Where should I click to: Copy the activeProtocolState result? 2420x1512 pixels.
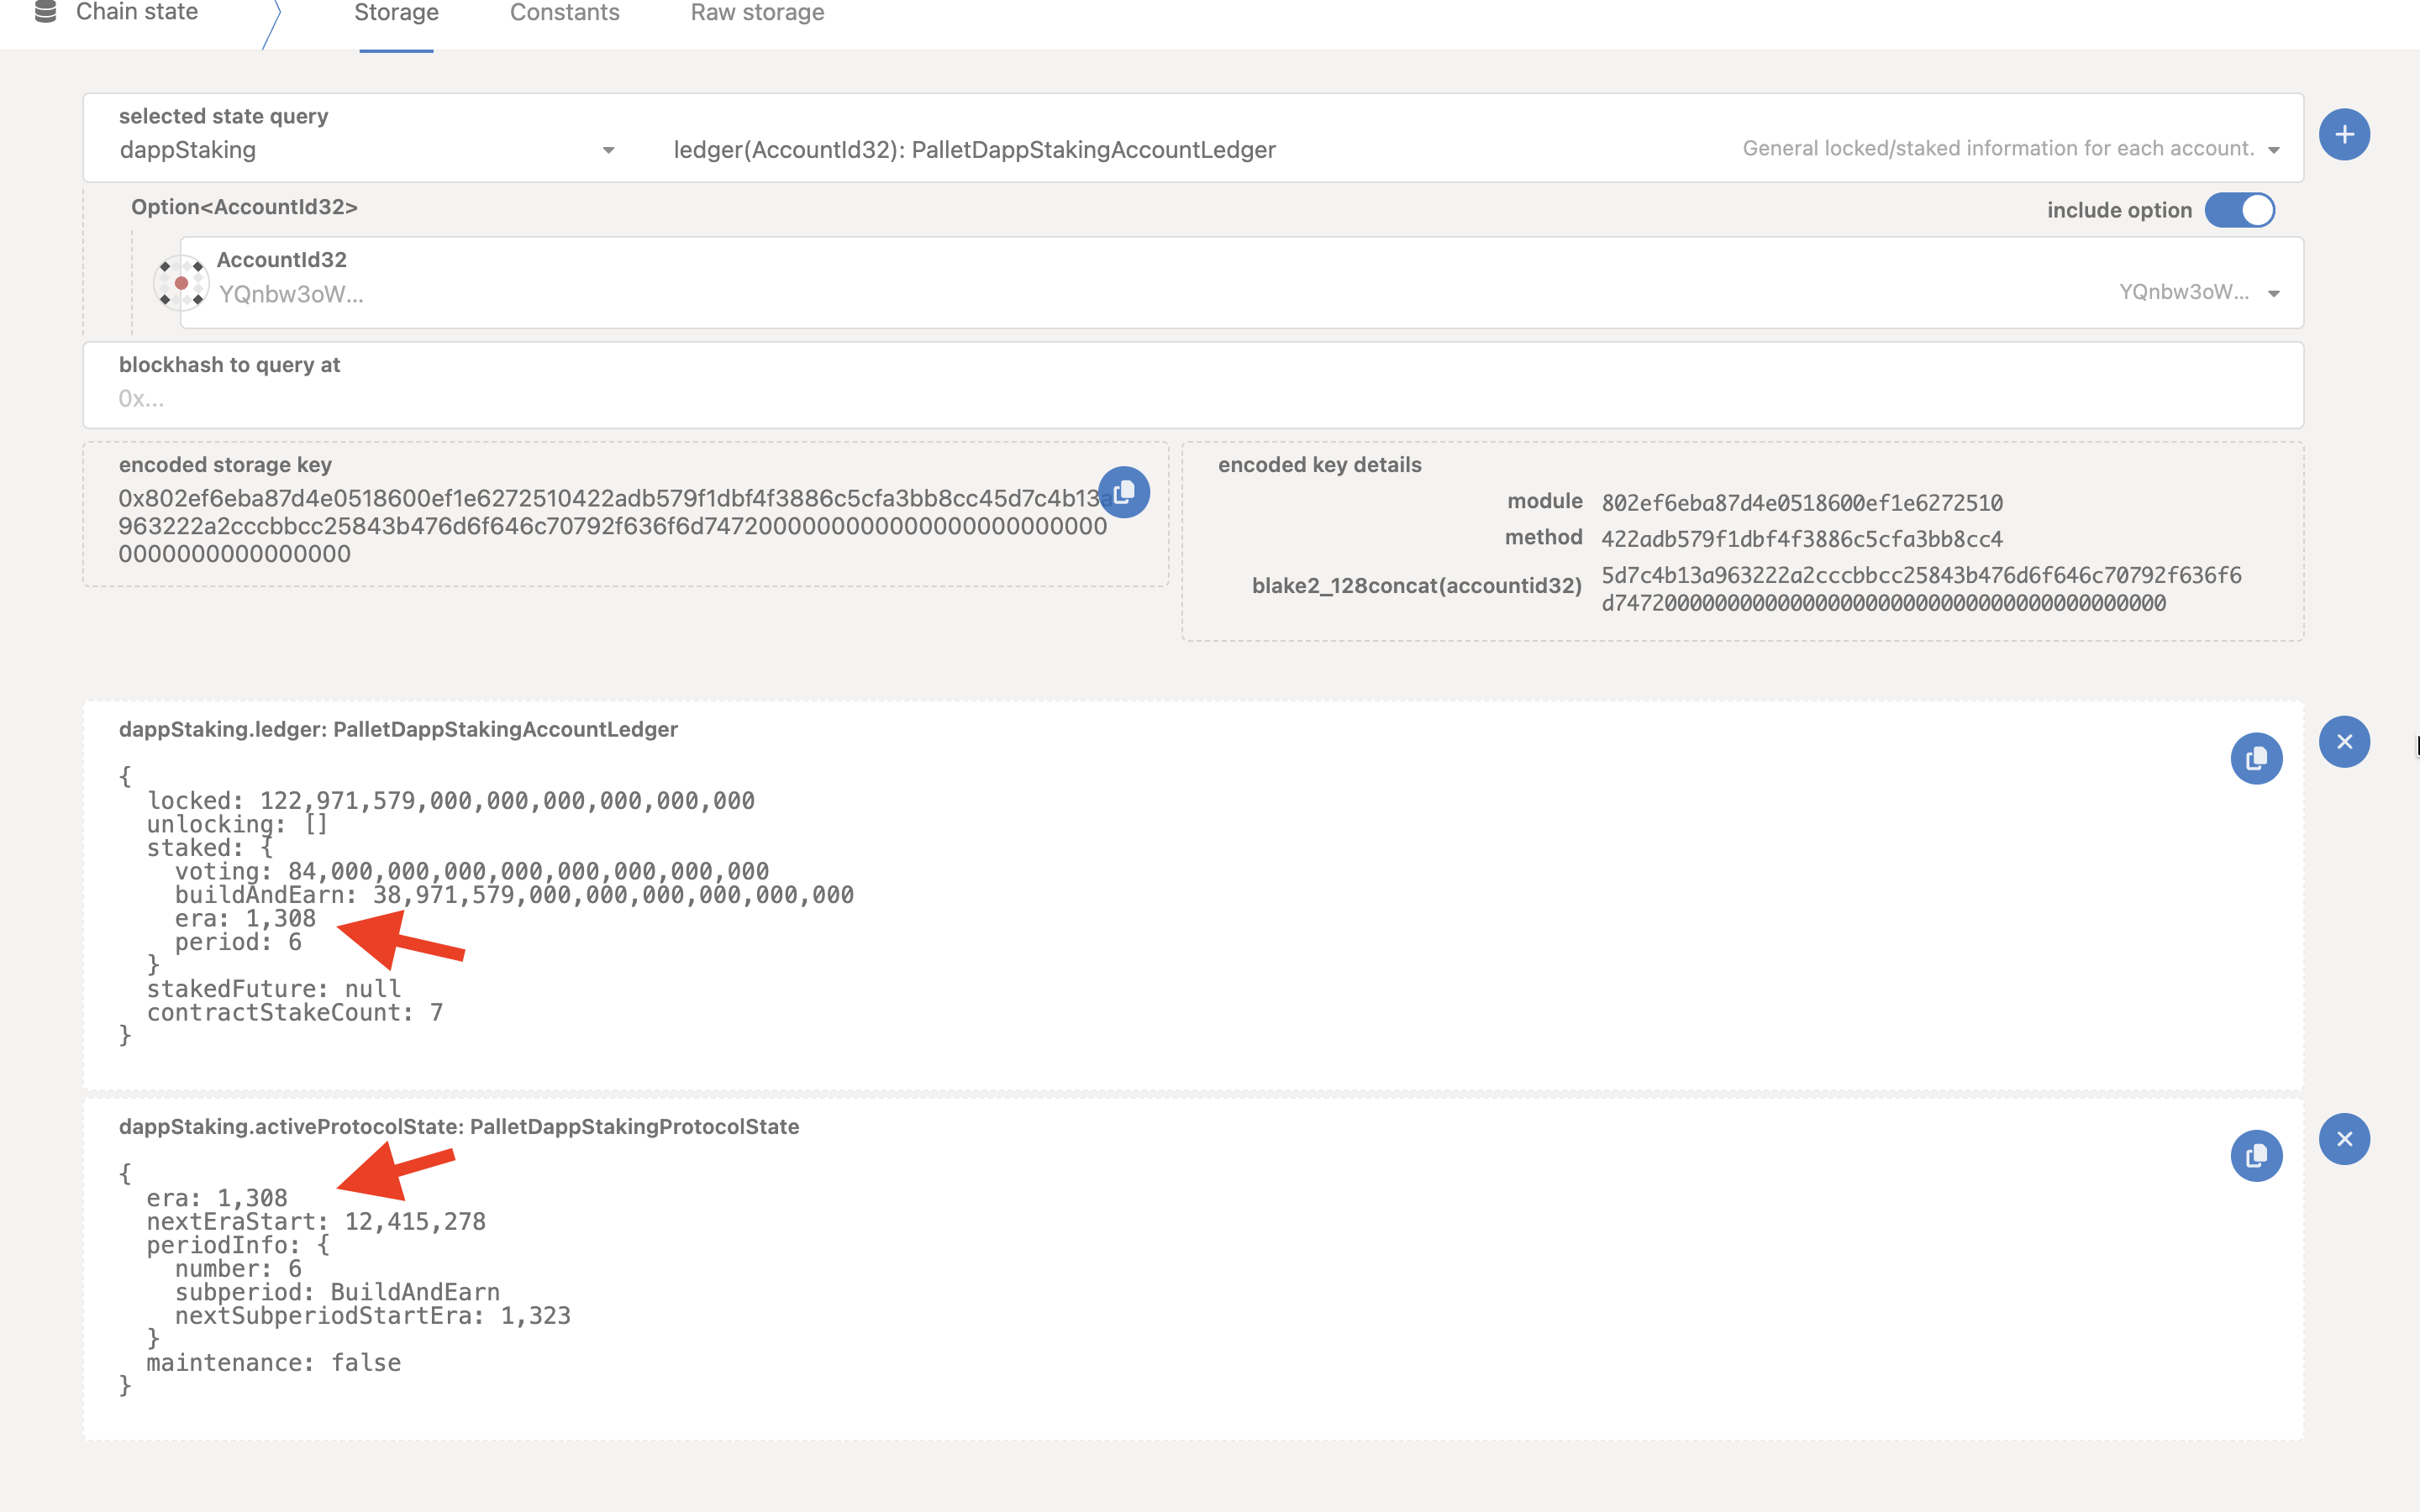pos(2255,1156)
